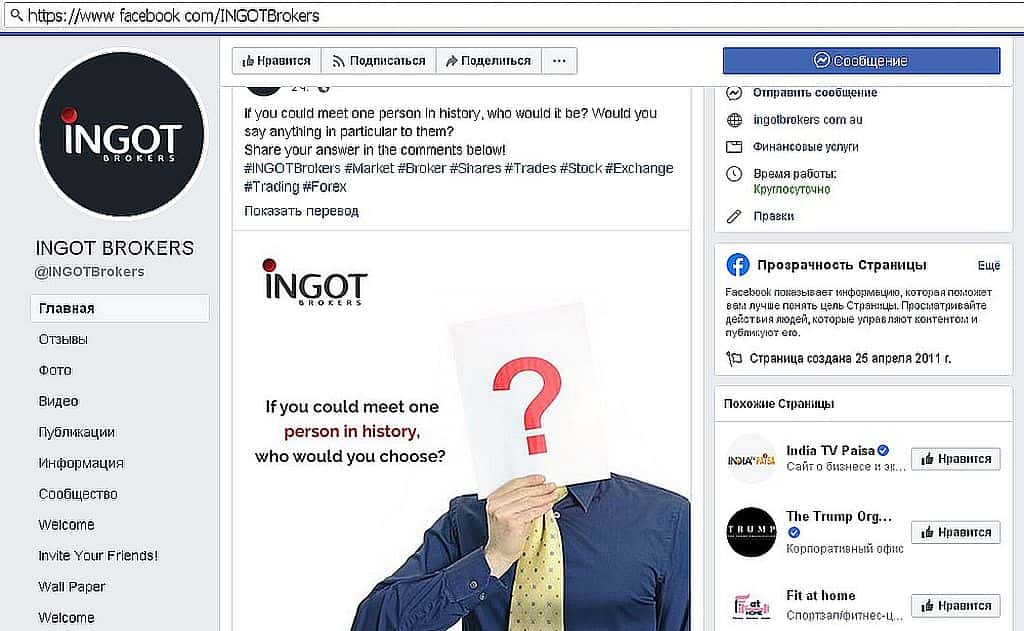Click the Круглосуточно working hours text
This screenshot has height=631, width=1024.
click(x=792, y=189)
